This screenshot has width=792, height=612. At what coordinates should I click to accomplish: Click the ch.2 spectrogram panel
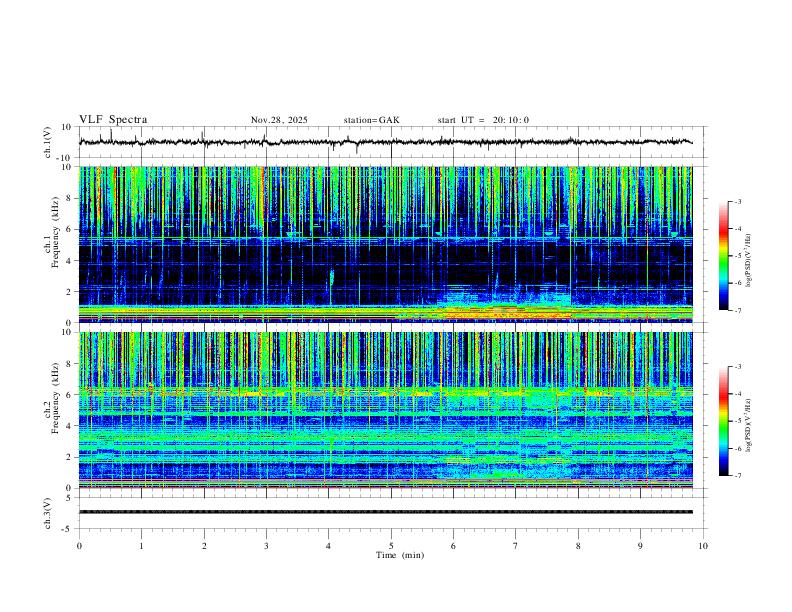(x=386, y=410)
